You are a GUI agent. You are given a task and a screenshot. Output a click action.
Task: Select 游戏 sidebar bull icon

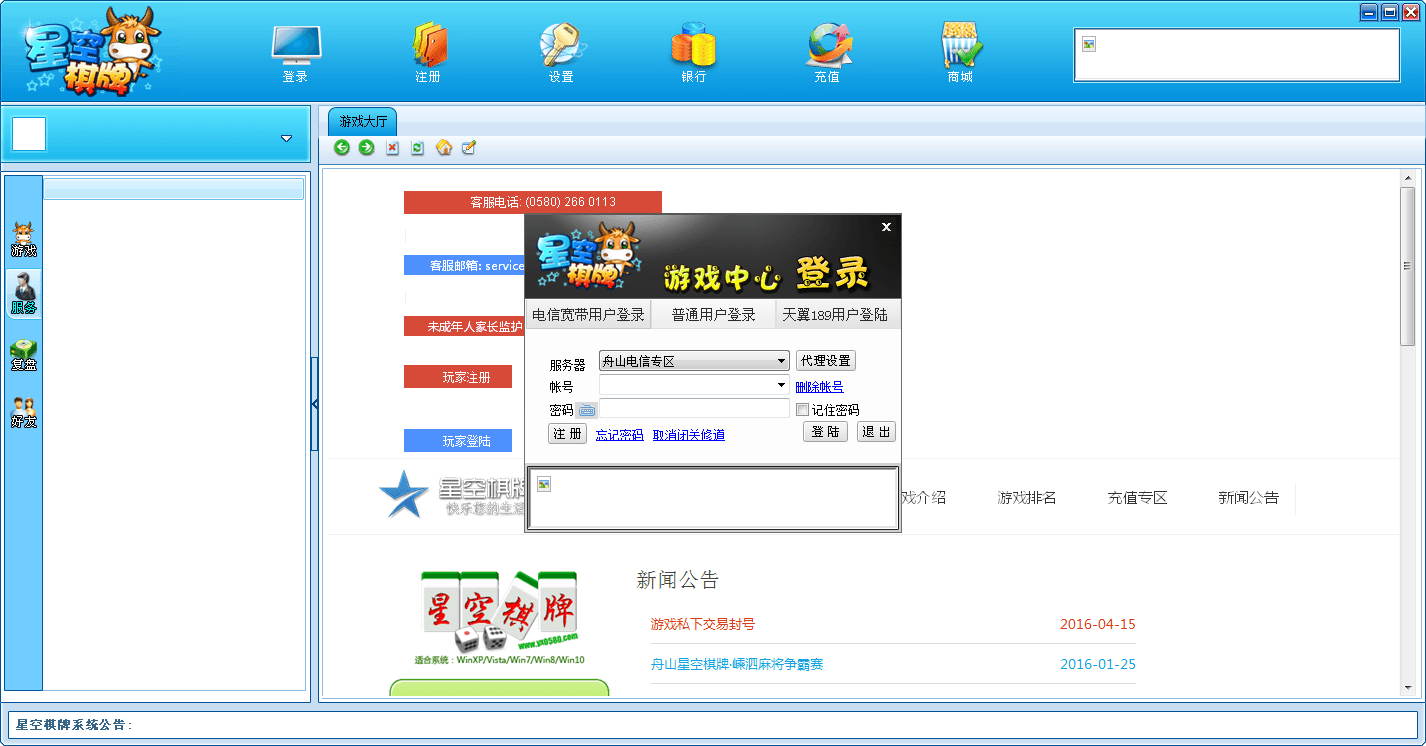coord(24,240)
